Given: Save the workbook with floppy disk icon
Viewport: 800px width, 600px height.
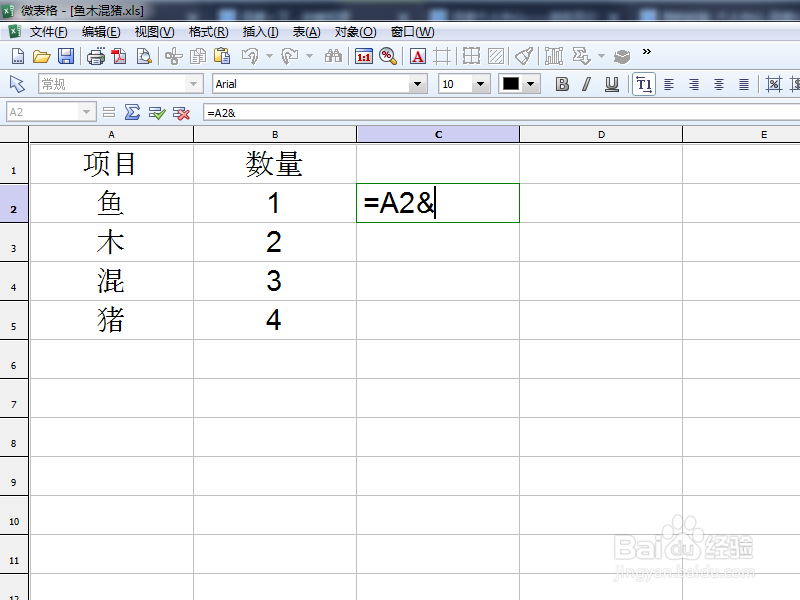Looking at the screenshot, I should tap(66, 56).
